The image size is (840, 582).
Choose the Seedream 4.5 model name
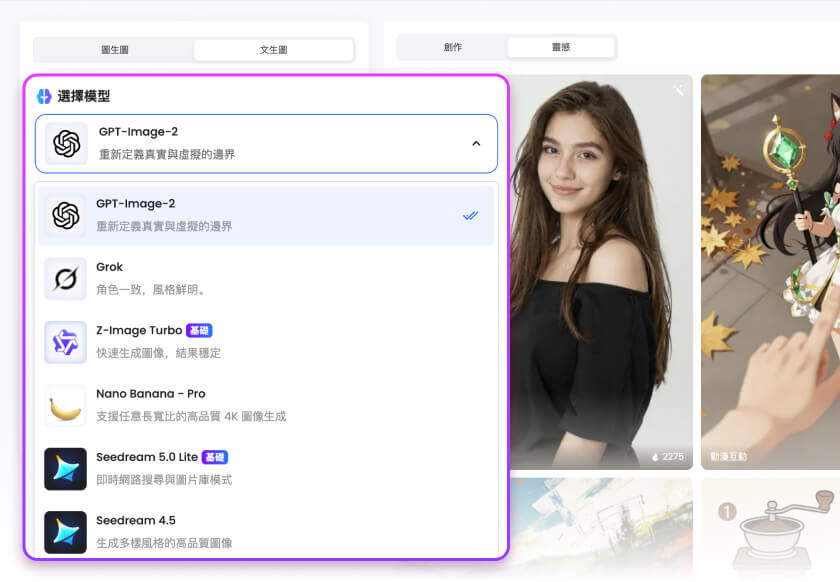coord(136,520)
